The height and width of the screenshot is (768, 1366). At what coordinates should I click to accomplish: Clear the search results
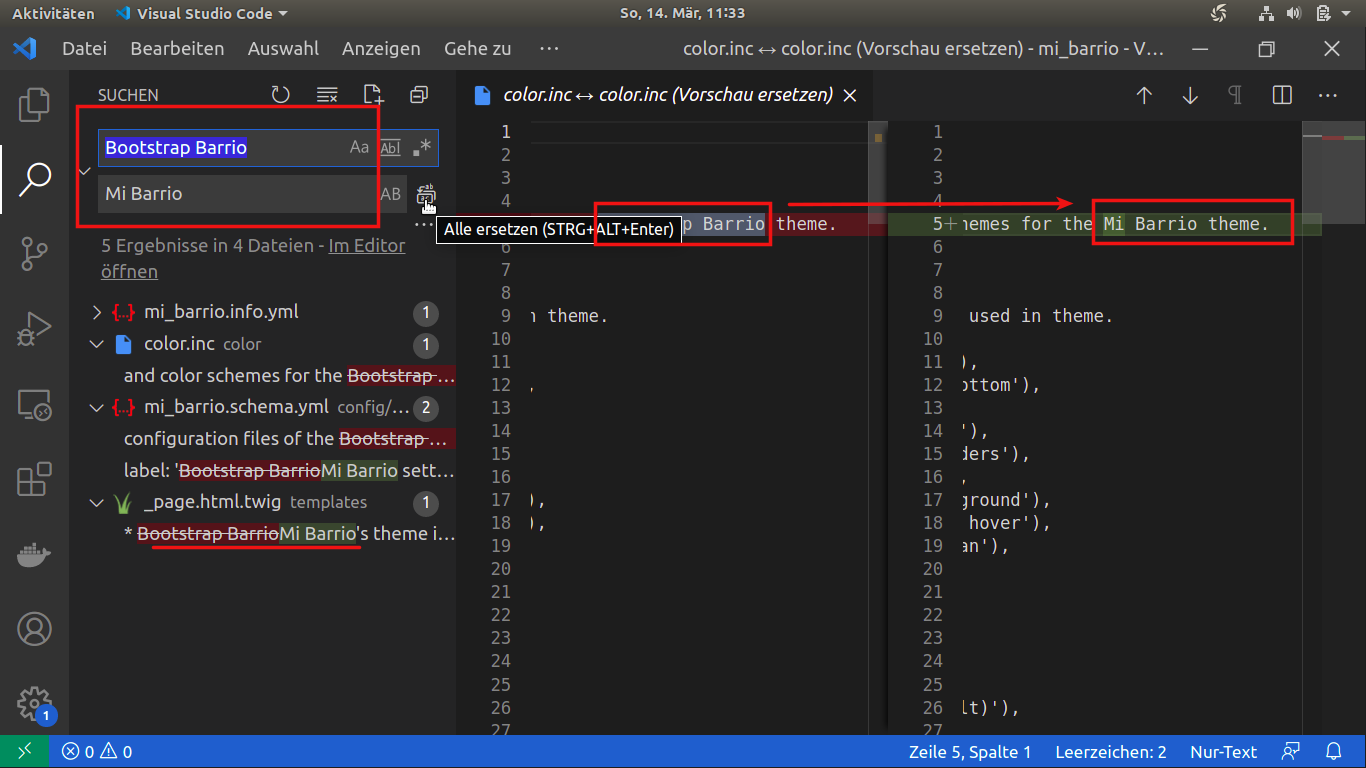327,95
